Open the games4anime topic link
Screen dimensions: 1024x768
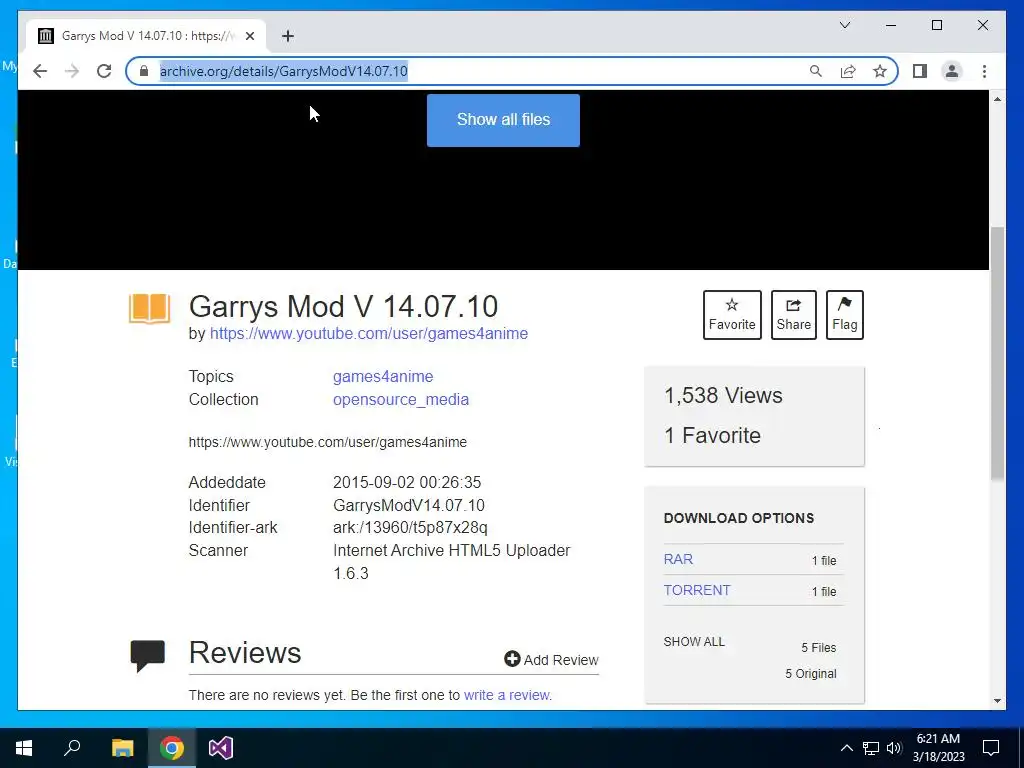tap(383, 377)
